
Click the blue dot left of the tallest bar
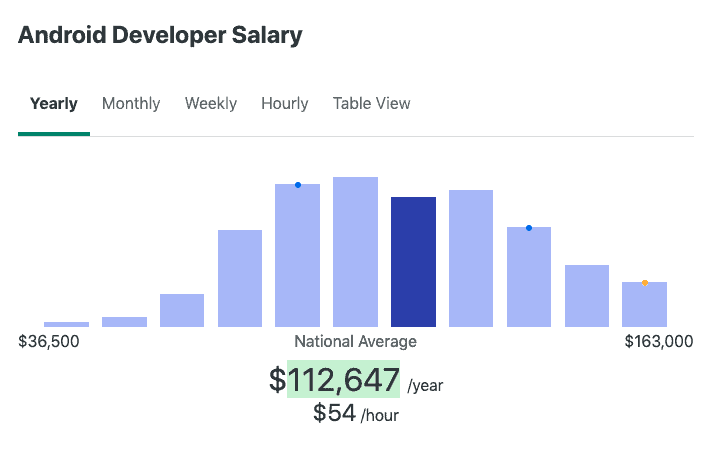pyautogui.click(x=298, y=185)
